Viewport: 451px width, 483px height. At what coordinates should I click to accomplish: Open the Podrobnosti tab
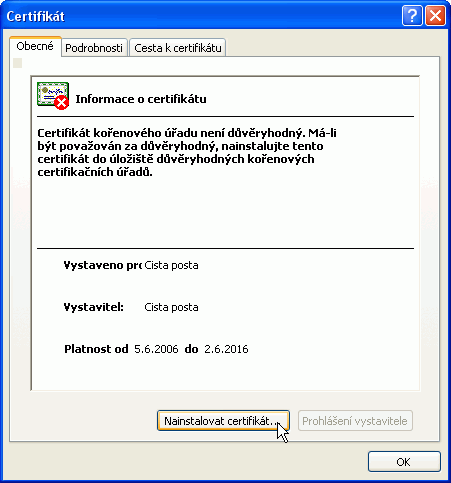coord(94,48)
